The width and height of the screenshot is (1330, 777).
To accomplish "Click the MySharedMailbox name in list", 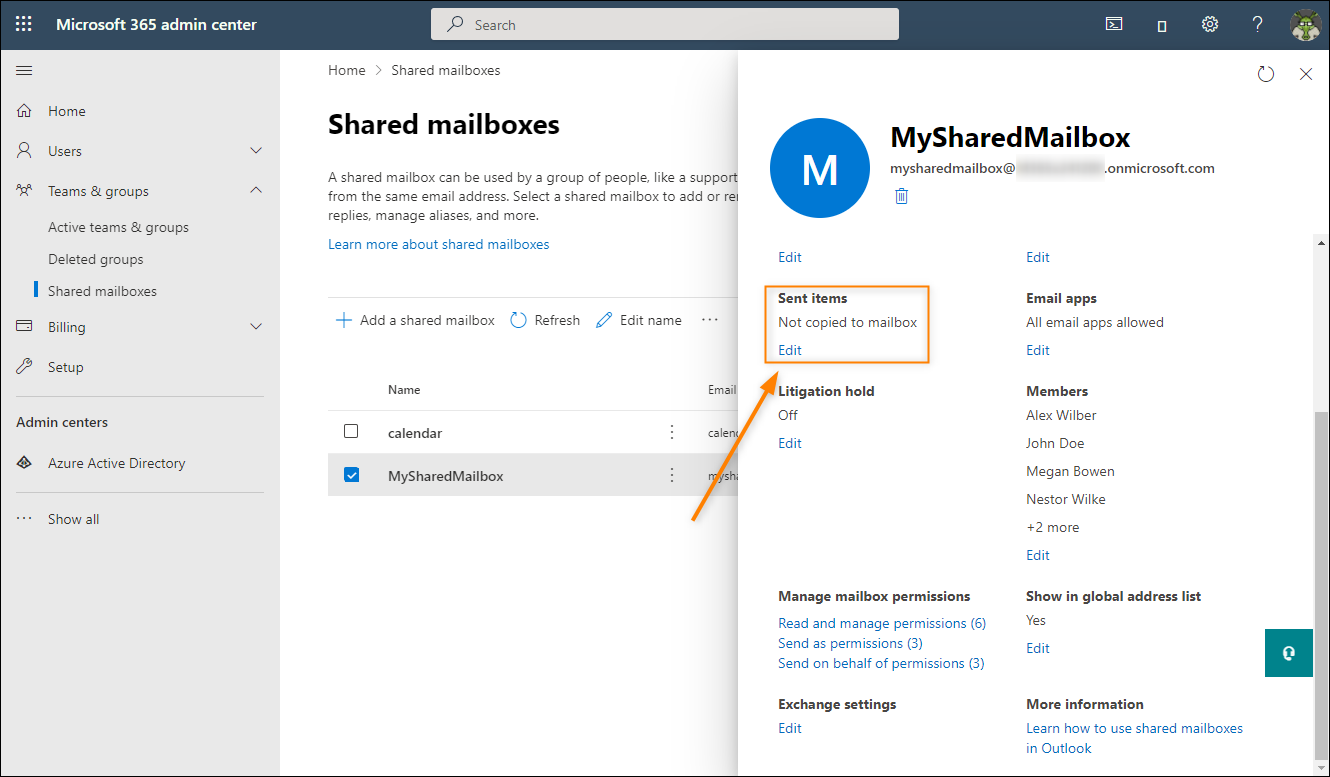I will tap(445, 476).
